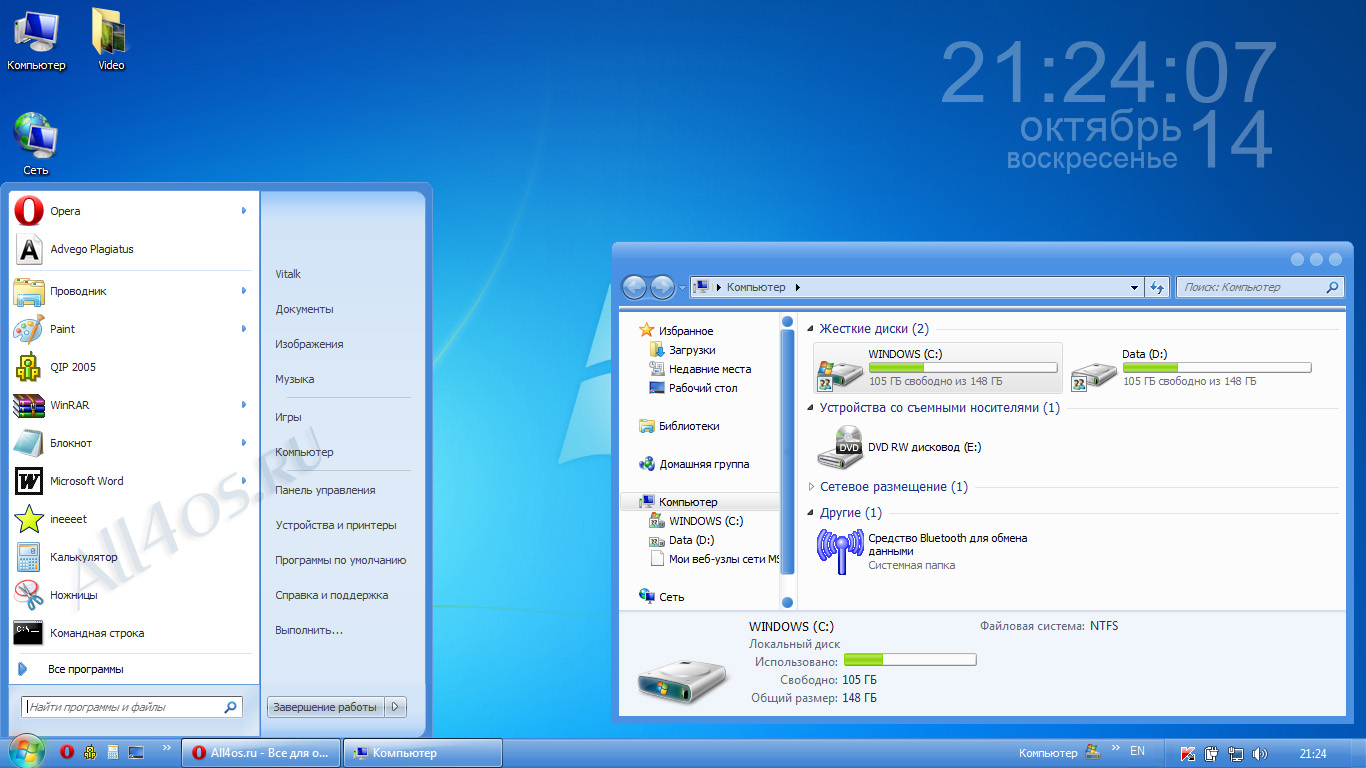Click the Explorer Back button
The image size is (1366, 768).
634,288
